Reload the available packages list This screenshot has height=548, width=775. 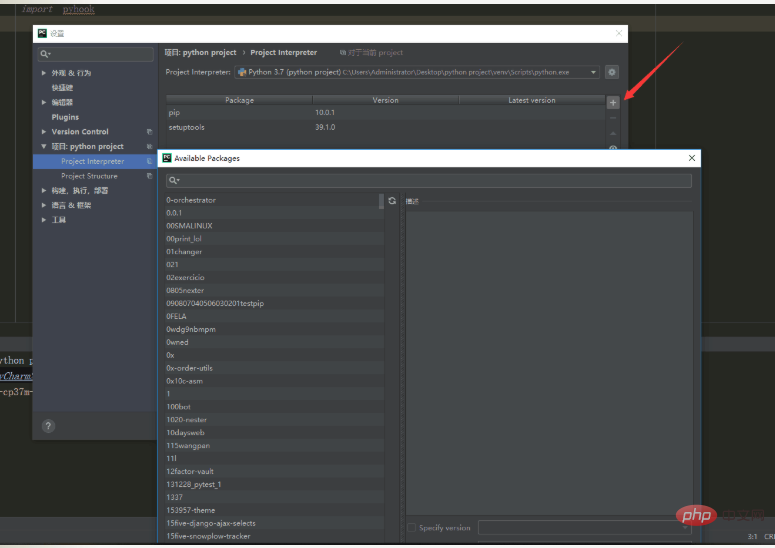pos(392,201)
